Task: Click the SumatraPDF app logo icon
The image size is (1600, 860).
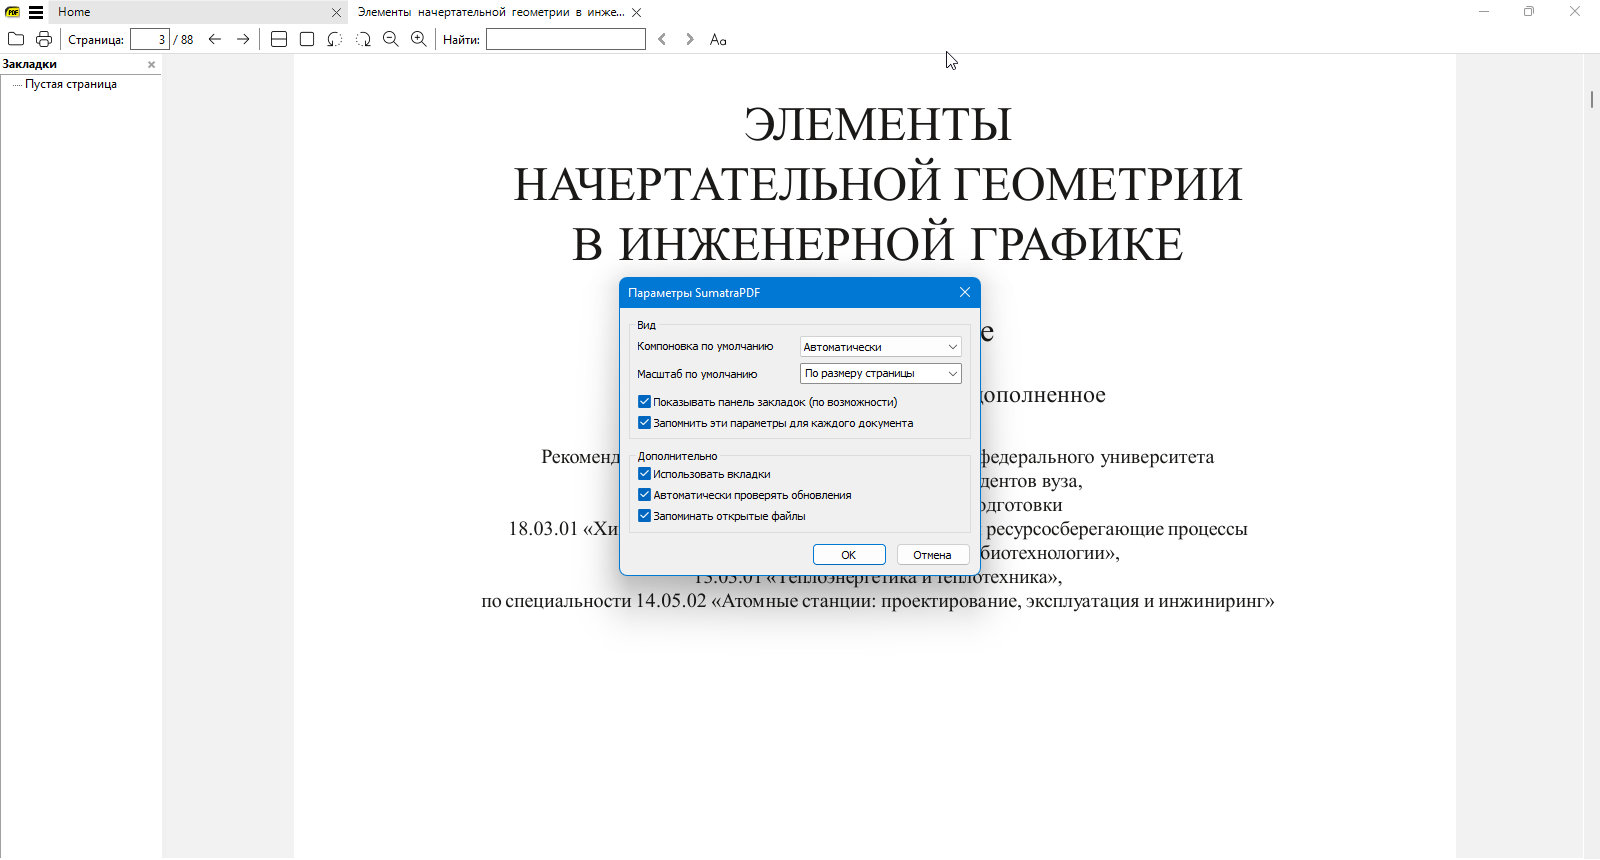Action: pos(13,12)
